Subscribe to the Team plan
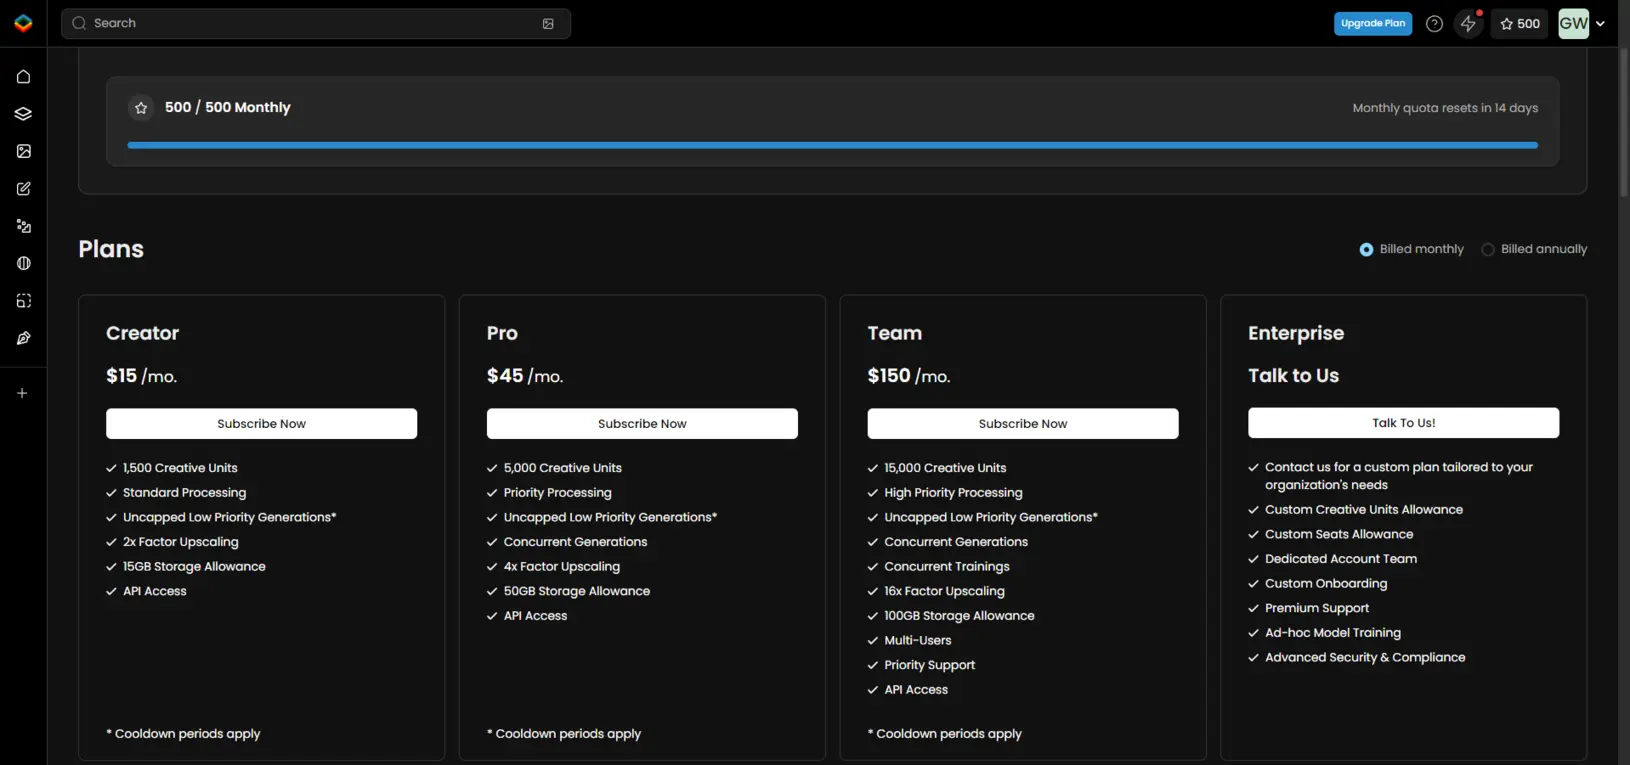 pyautogui.click(x=1023, y=424)
